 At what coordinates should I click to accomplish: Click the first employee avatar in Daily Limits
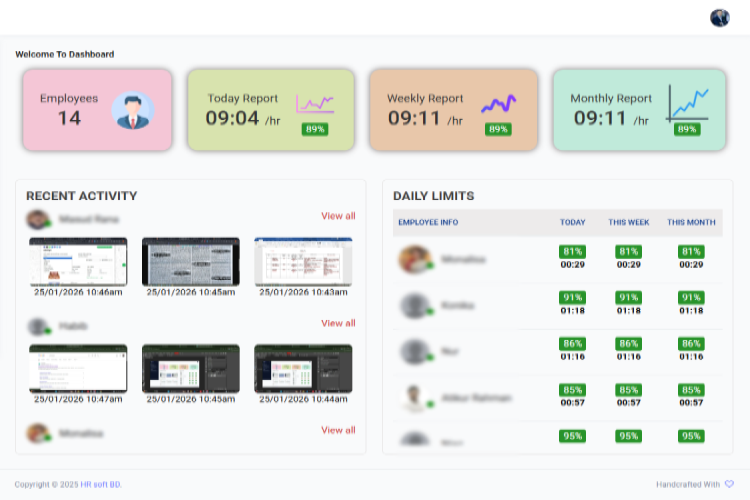pos(414,260)
